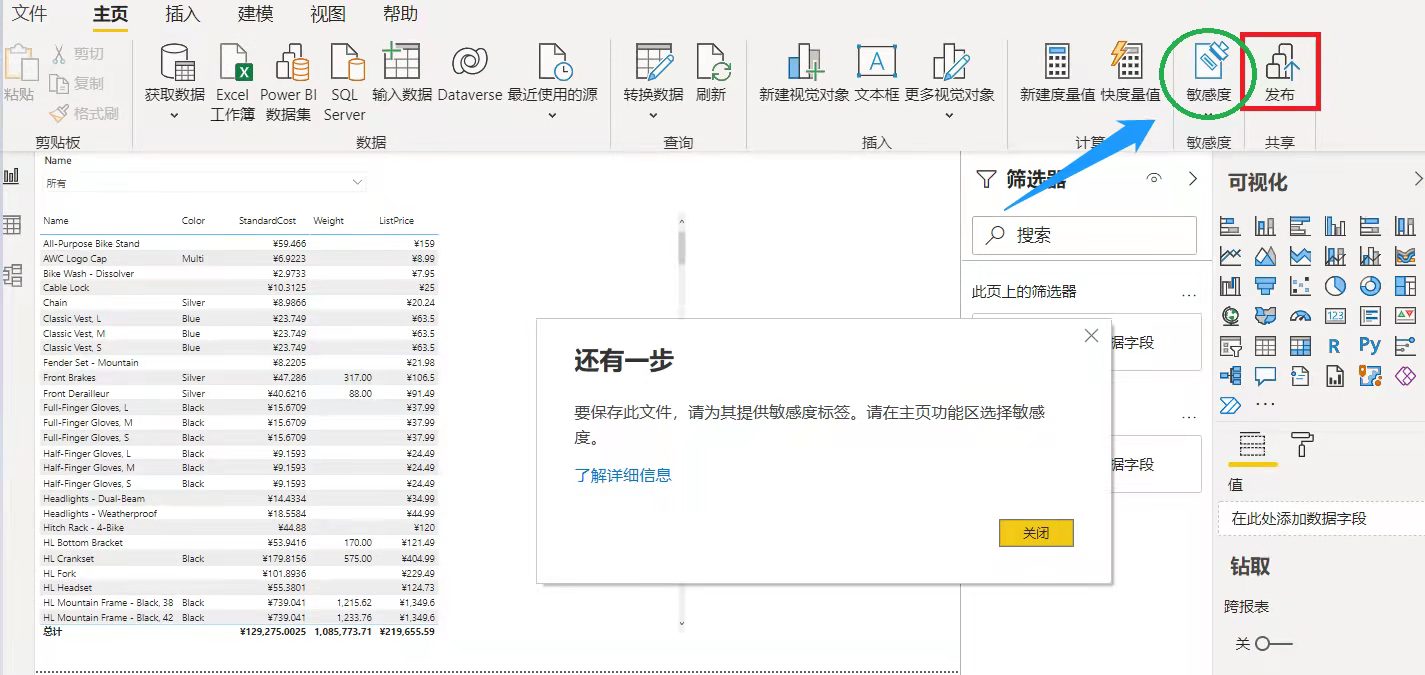1425x675 pixels.
Task: Select the scatter chart visualization
Action: point(1300,286)
